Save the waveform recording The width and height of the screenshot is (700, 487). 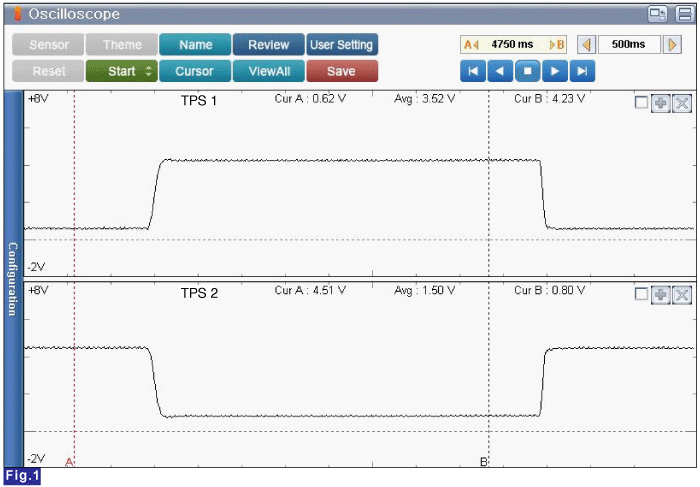(342, 71)
